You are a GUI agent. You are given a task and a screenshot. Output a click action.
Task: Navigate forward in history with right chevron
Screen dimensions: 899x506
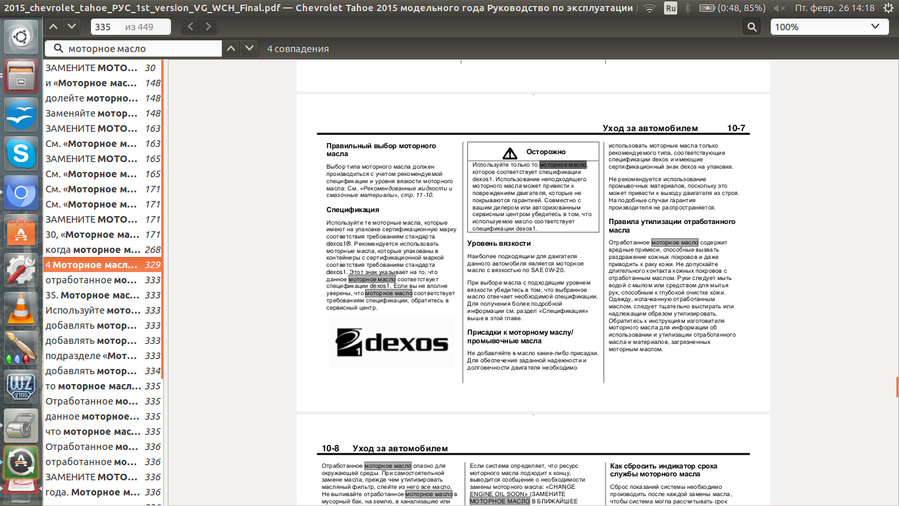pyautogui.click(x=208, y=26)
